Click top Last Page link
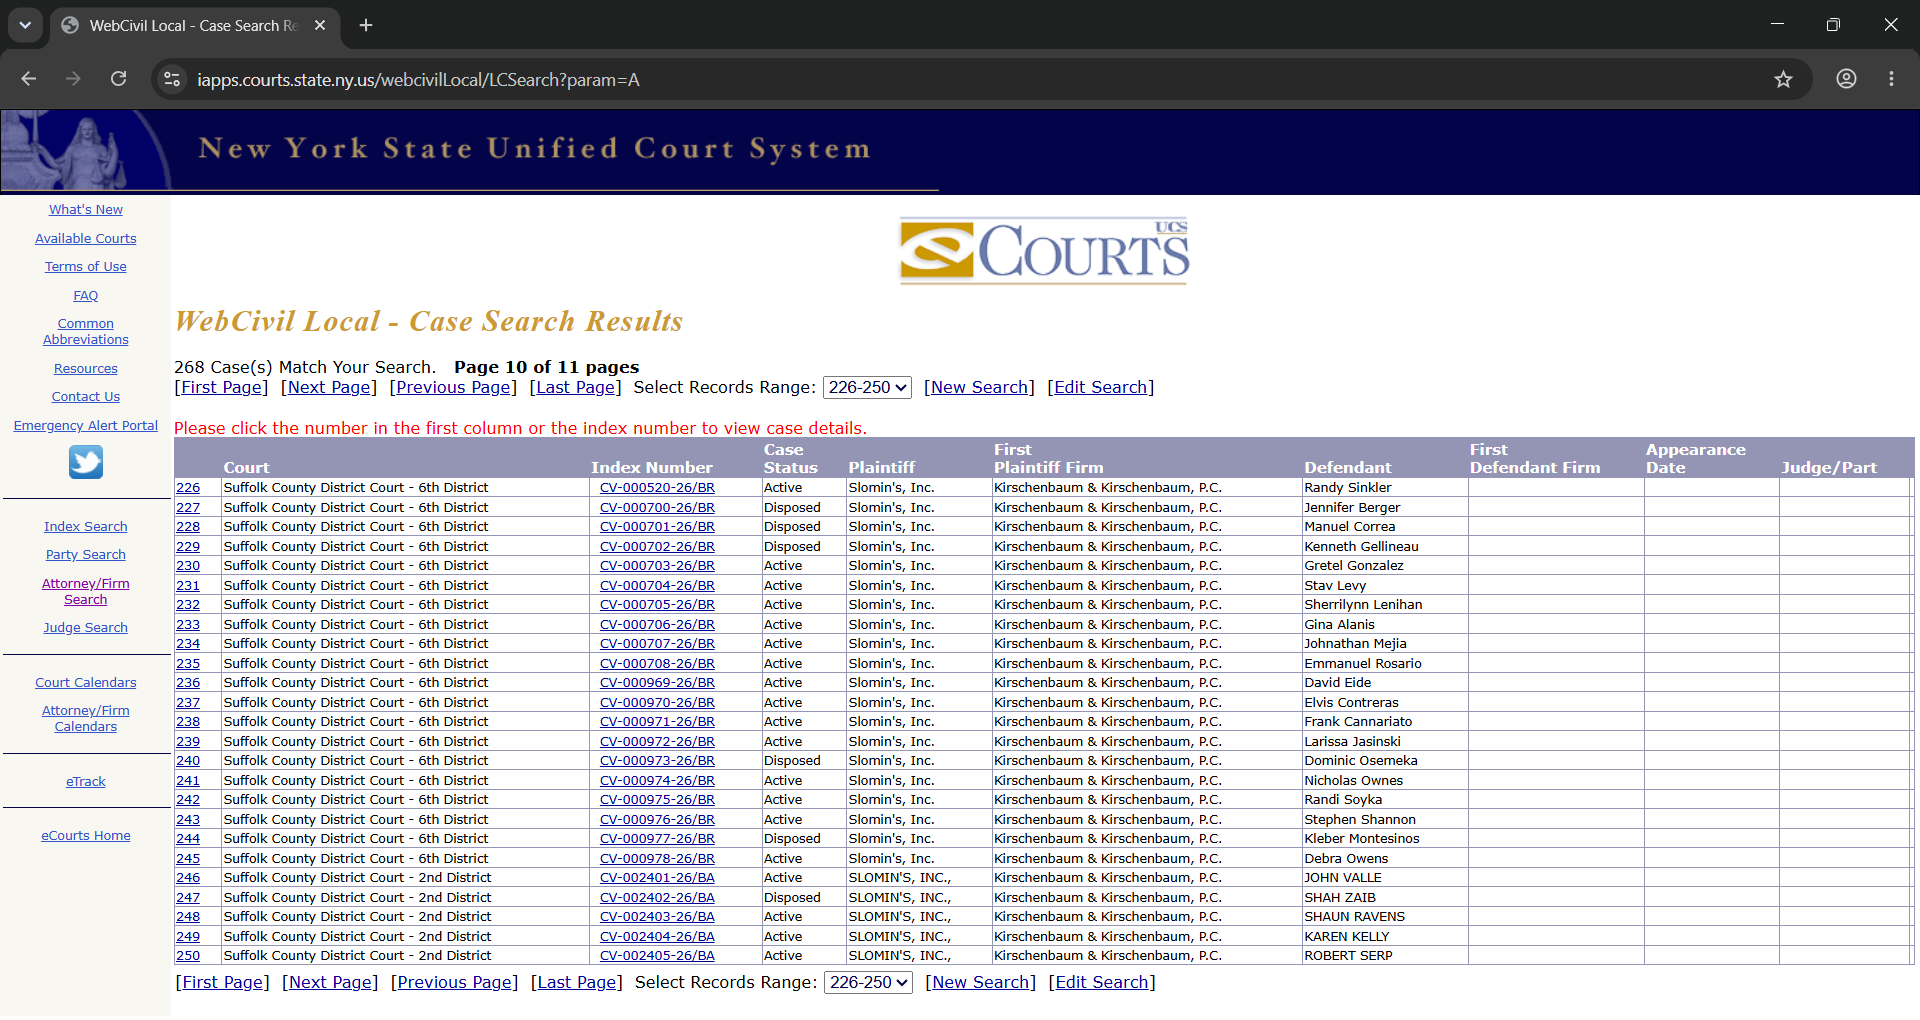 576,388
